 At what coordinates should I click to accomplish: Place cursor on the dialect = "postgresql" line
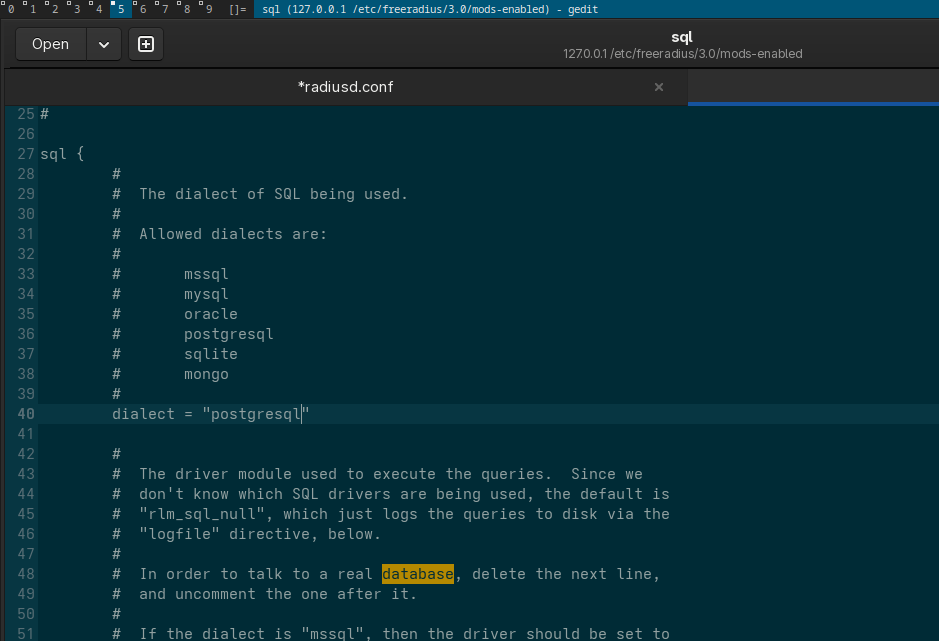(210, 414)
